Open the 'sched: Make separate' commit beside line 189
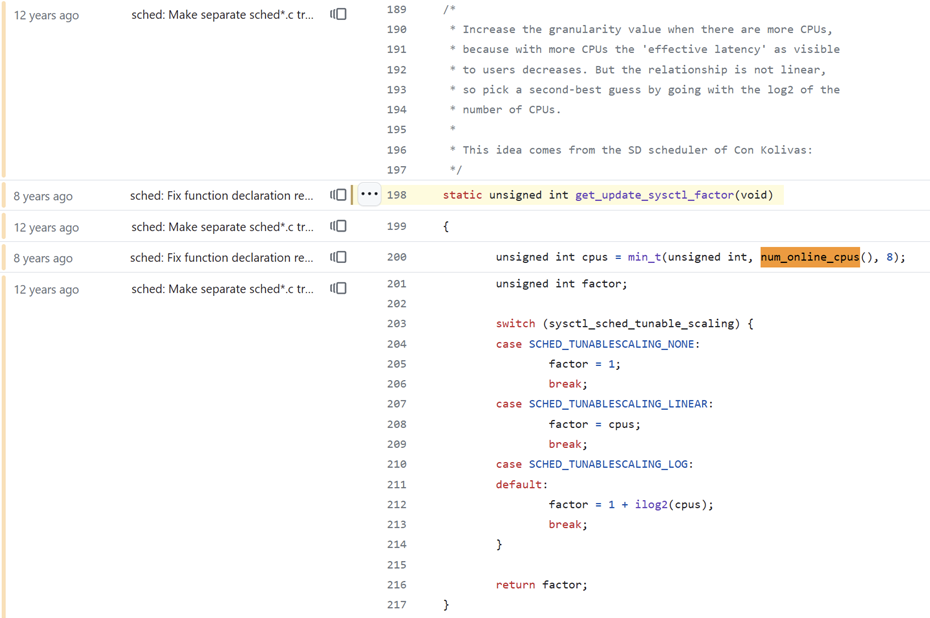The image size is (930, 618). pyautogui.click(x=222, y=15)
